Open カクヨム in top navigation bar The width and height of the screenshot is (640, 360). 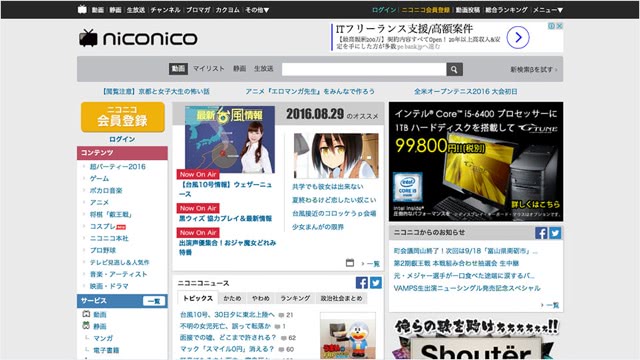227,10
